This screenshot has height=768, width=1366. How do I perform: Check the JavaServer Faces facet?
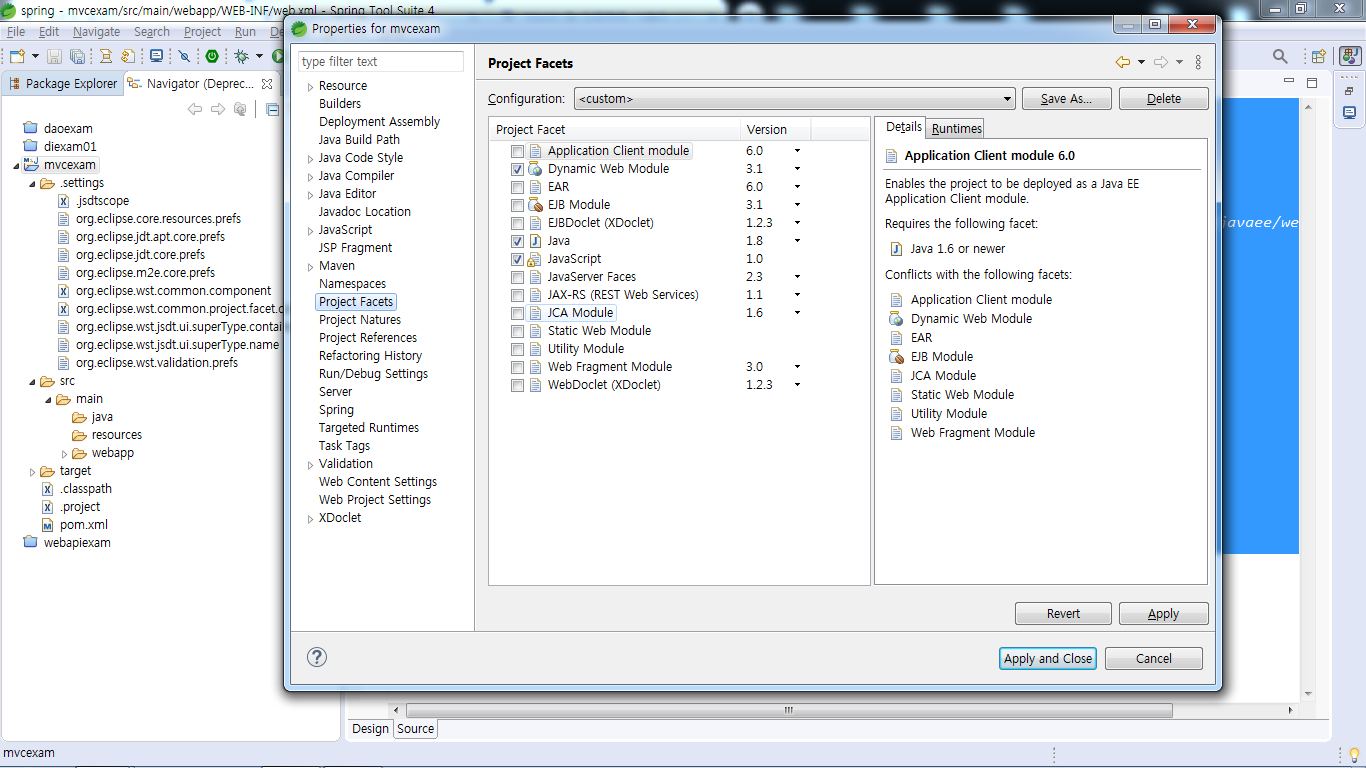[x=517, y=277]
